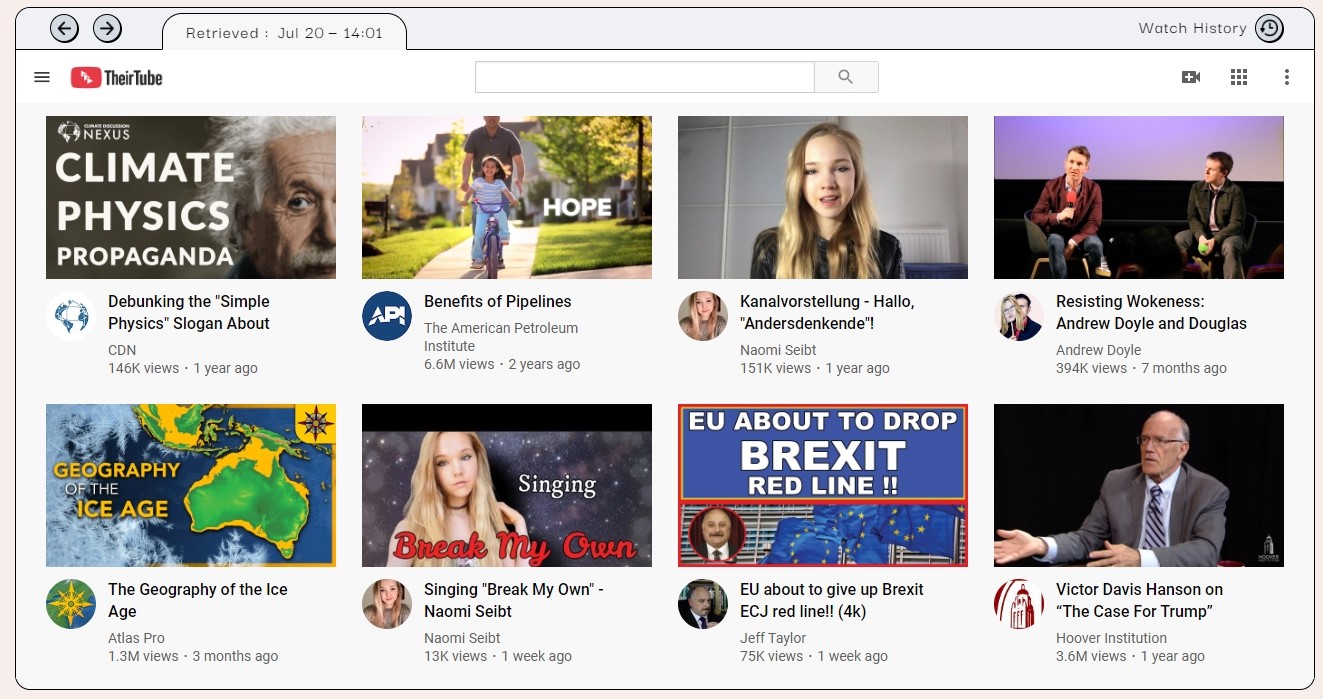Click "3.6M views · 1 year ago" text

1130,656
